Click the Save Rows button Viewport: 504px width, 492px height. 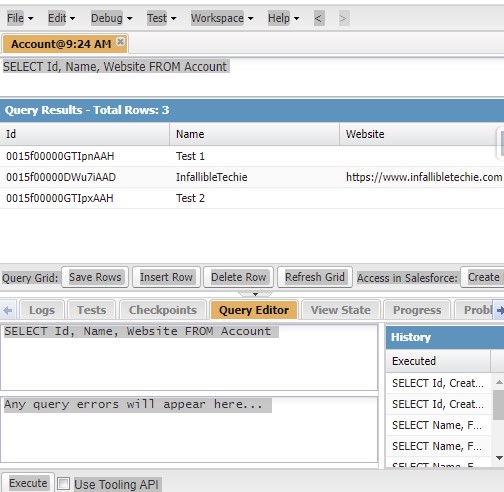coord(95,277)
